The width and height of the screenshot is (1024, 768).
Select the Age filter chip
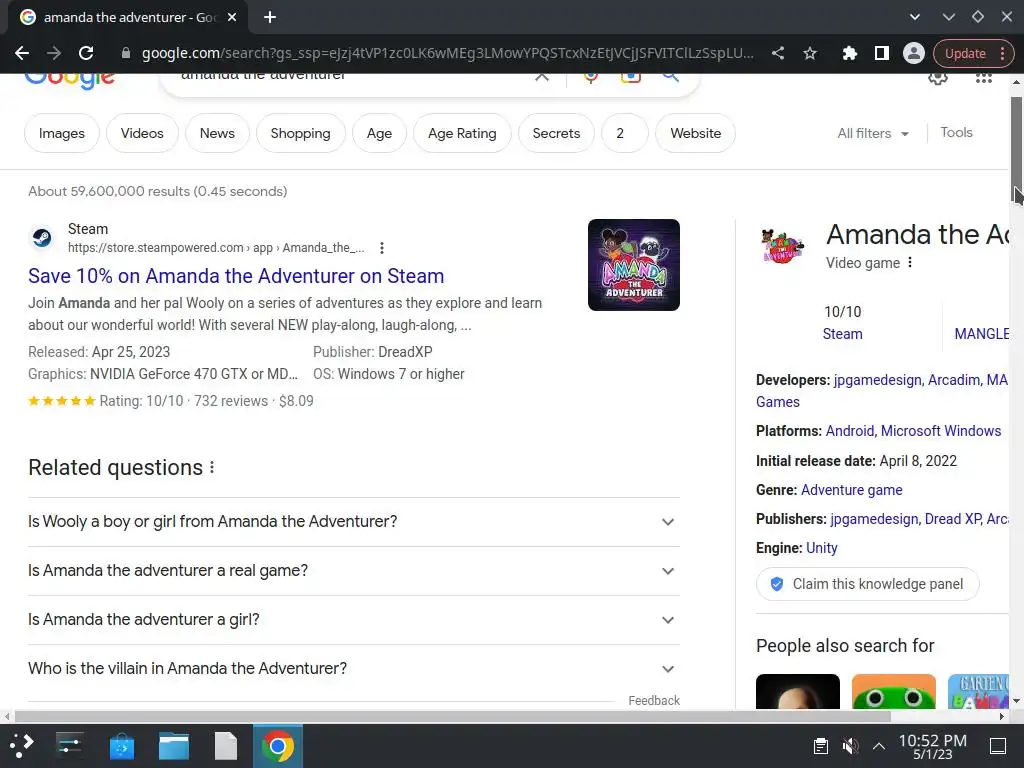379,133
